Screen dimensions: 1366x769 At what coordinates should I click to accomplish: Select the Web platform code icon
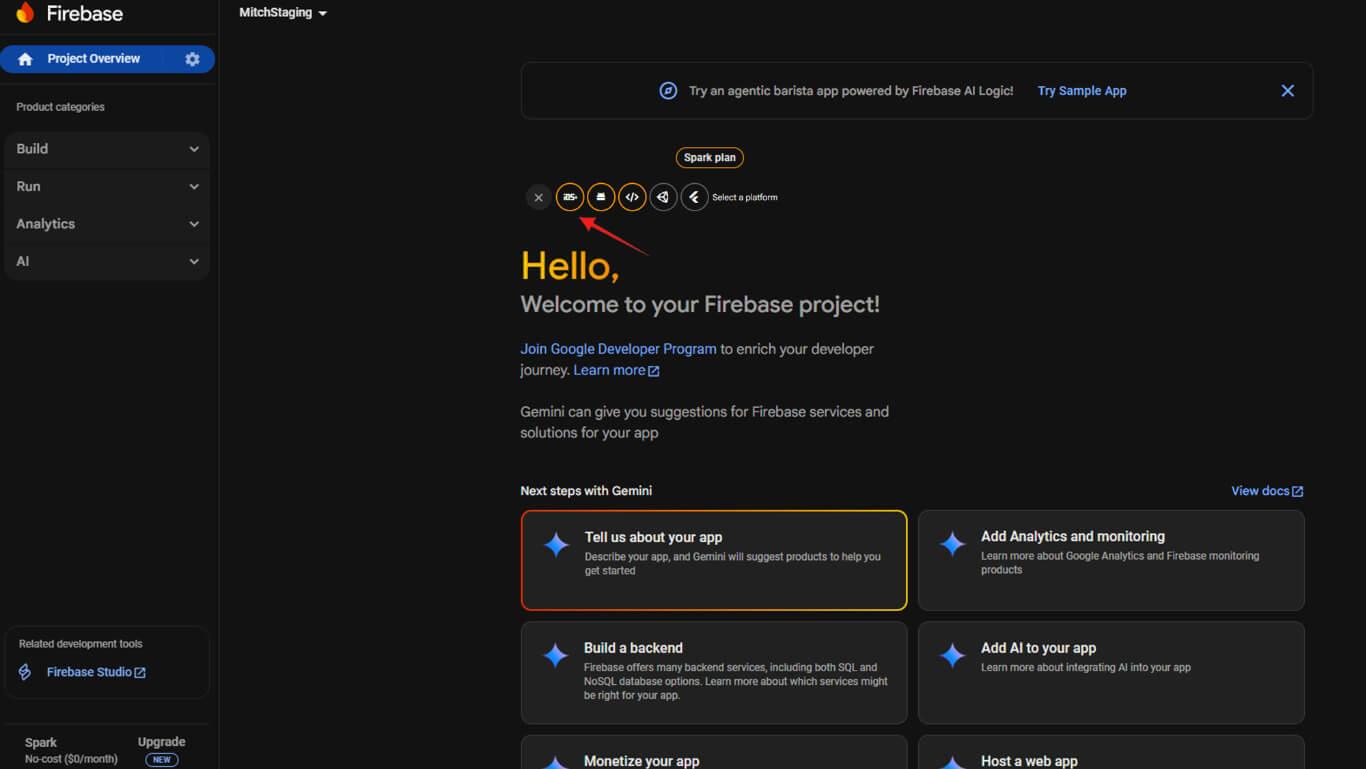[x=632, y=197]
